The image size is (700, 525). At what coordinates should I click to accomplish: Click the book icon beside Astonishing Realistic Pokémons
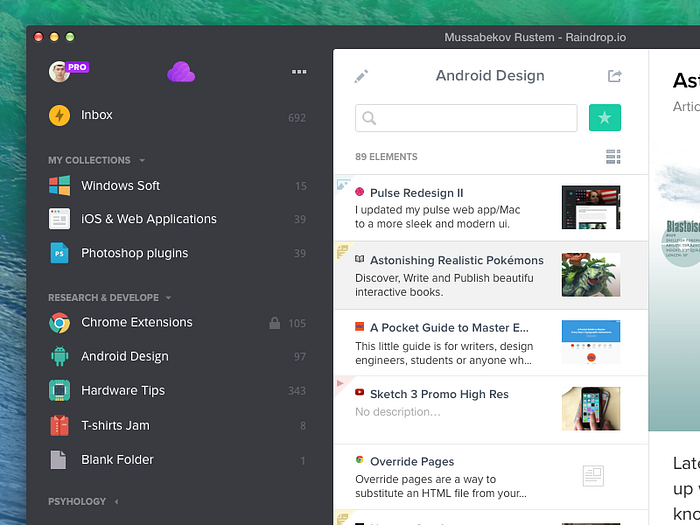359,259
